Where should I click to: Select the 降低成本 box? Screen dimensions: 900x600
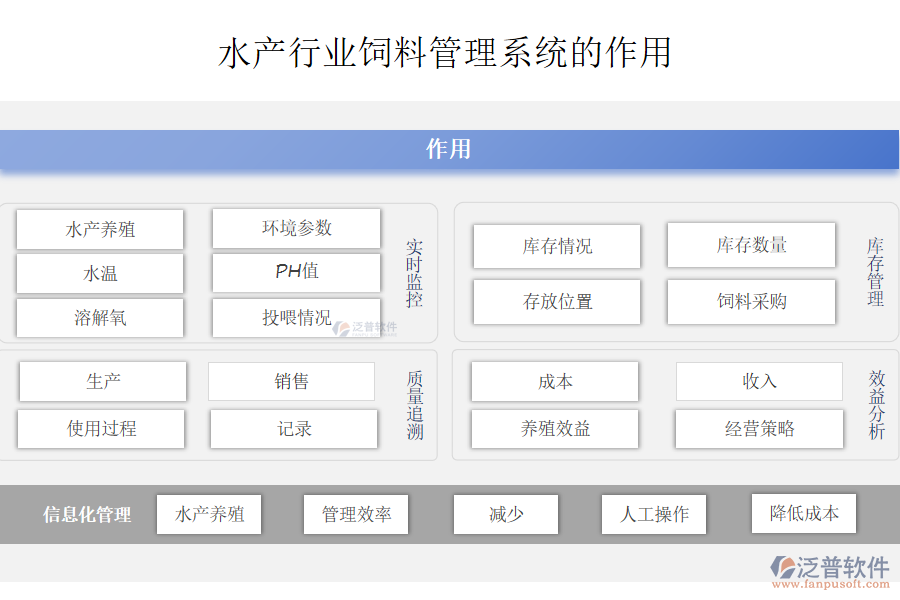click(x=804, y=513)
